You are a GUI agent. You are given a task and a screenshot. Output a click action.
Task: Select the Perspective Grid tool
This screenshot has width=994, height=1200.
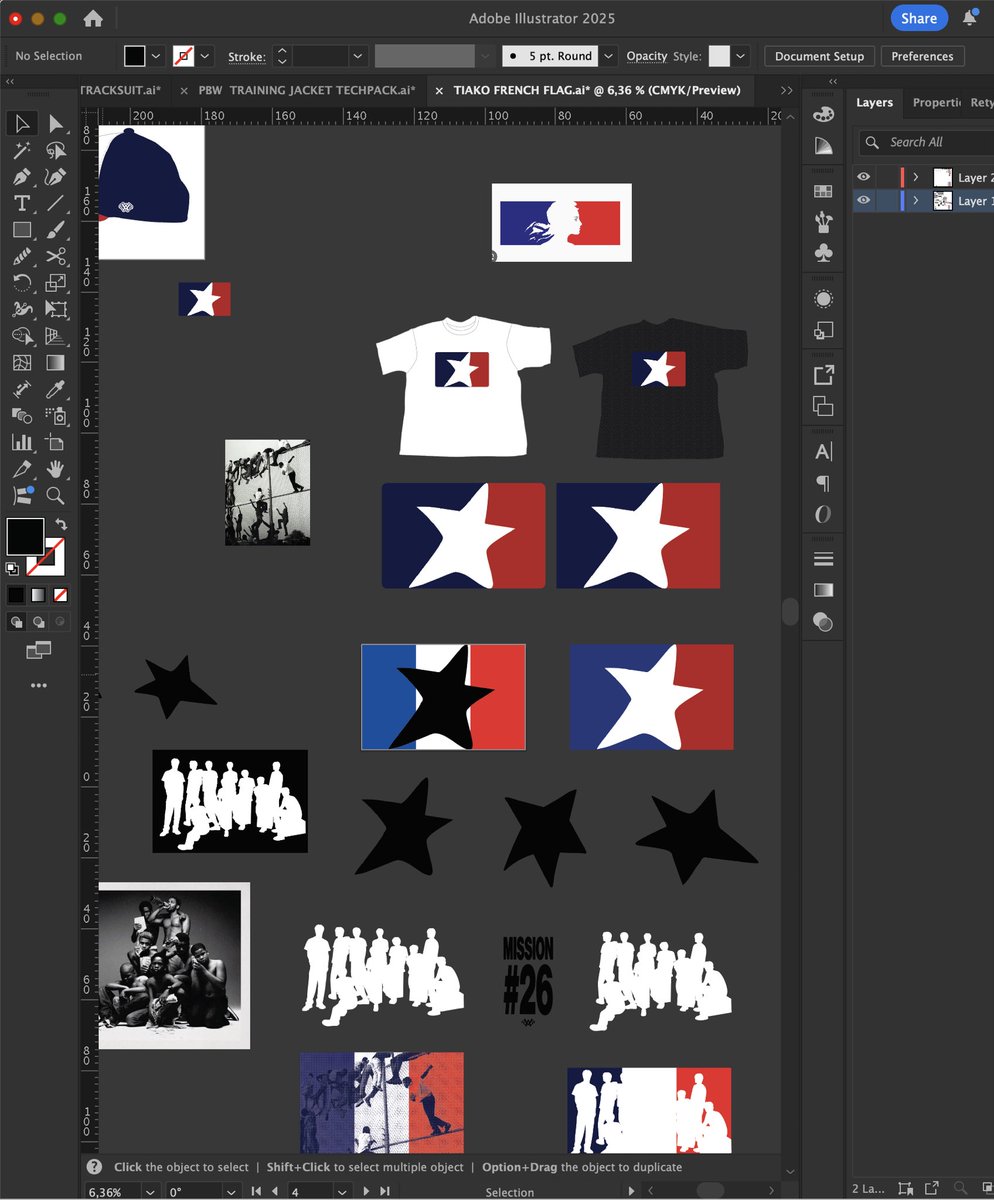[56, 336]
